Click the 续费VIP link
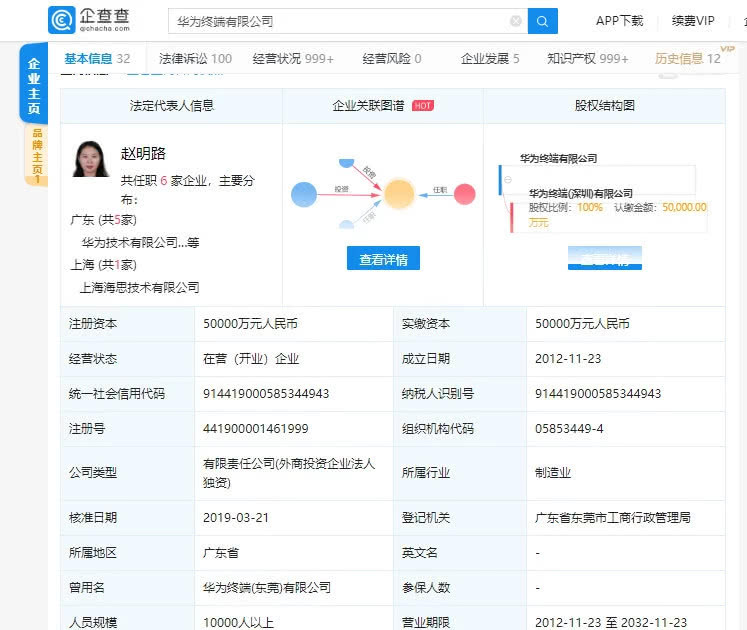Screen dimensions: 747x630 pos(693,21)
